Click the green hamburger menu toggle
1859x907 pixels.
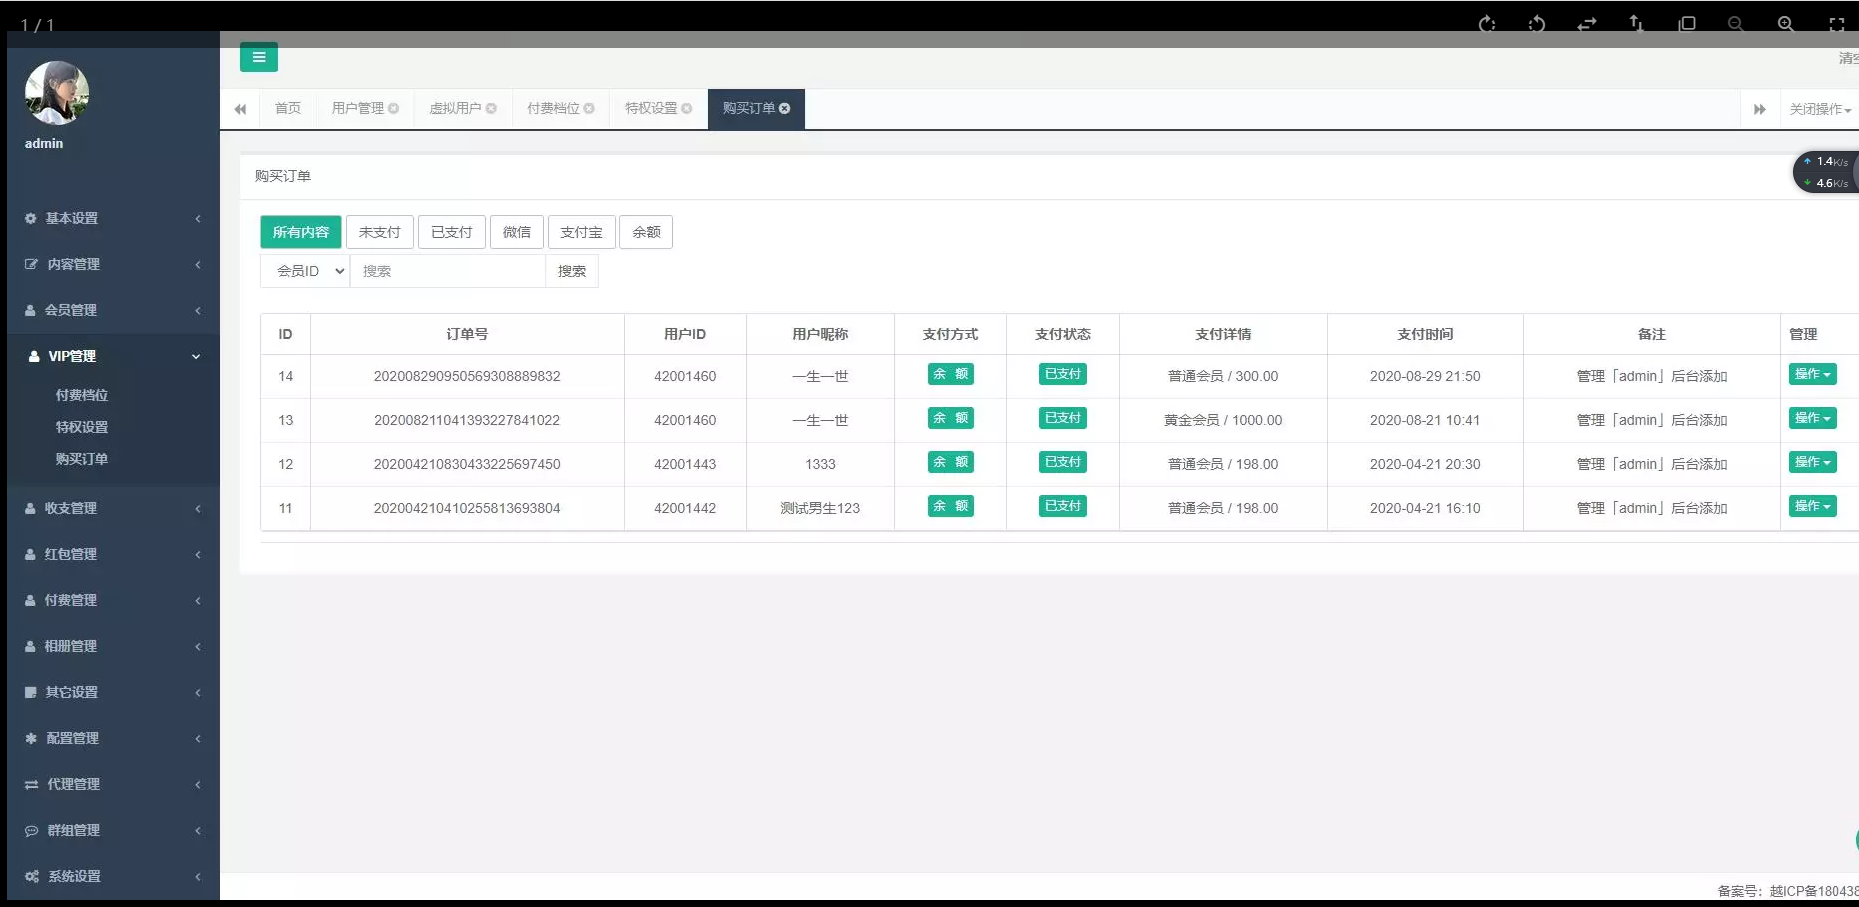[258, 57]
